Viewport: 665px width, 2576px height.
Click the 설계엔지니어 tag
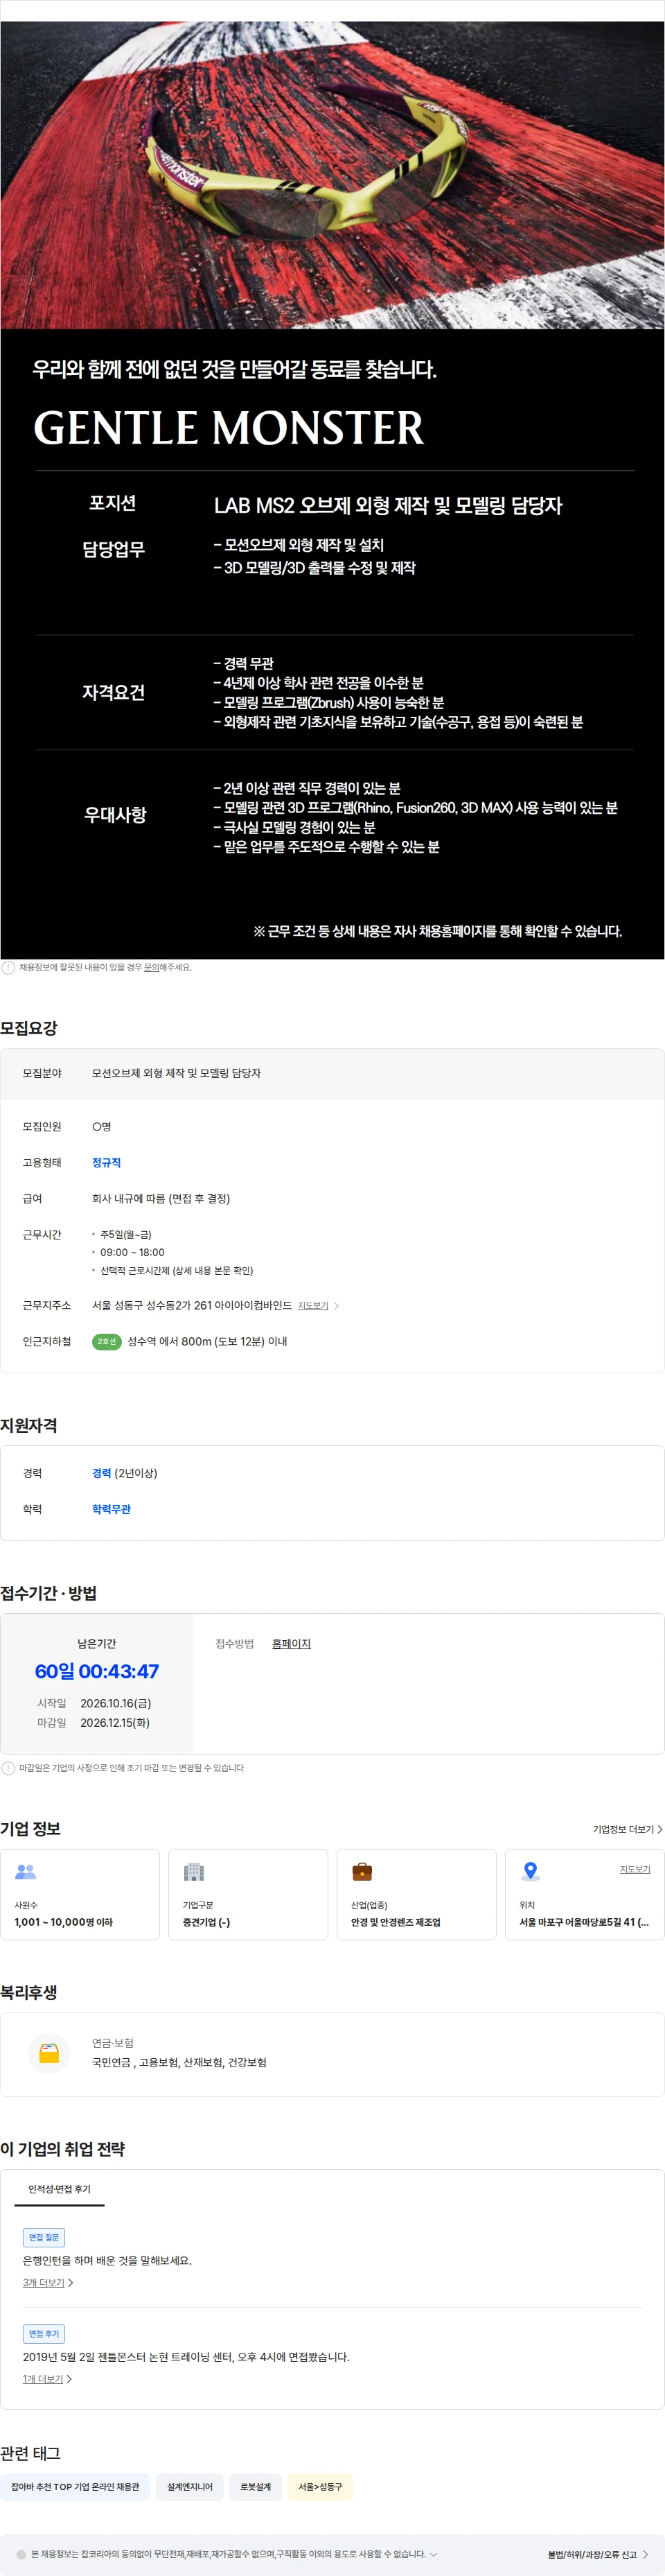(190, 2487)
